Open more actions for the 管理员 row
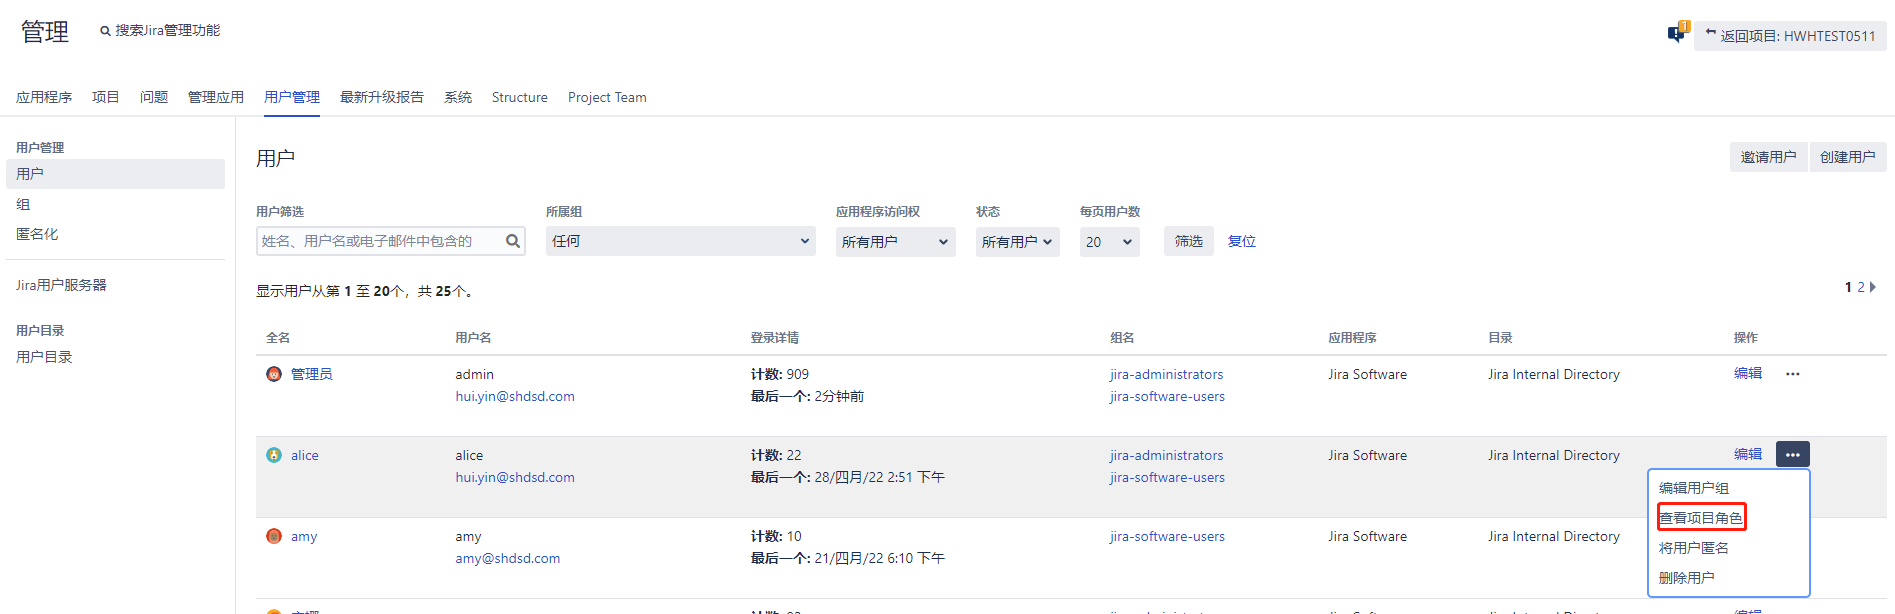 point(1792,374)
